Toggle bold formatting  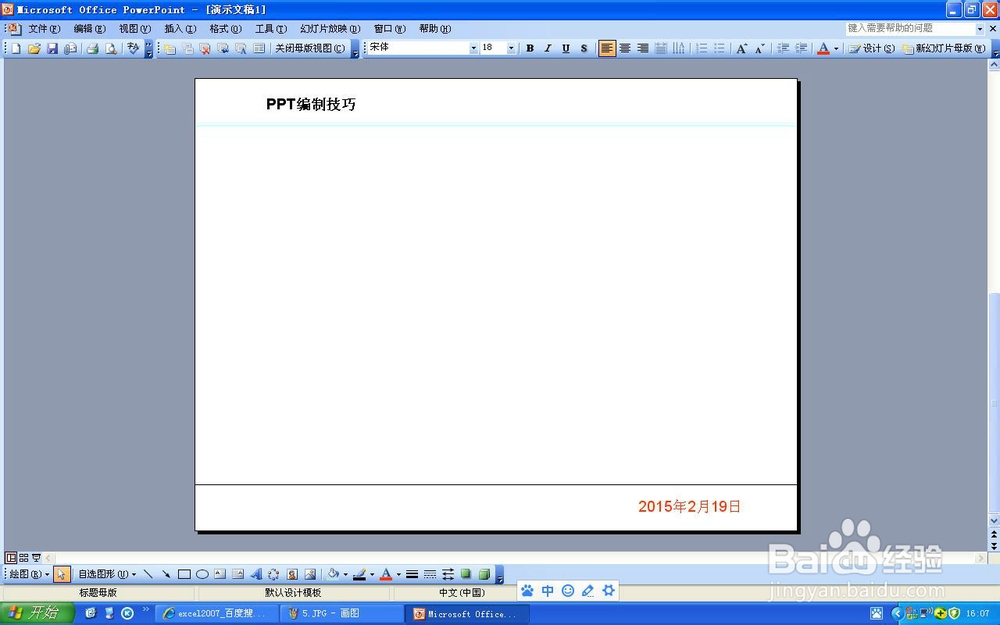tap(529, 47)
